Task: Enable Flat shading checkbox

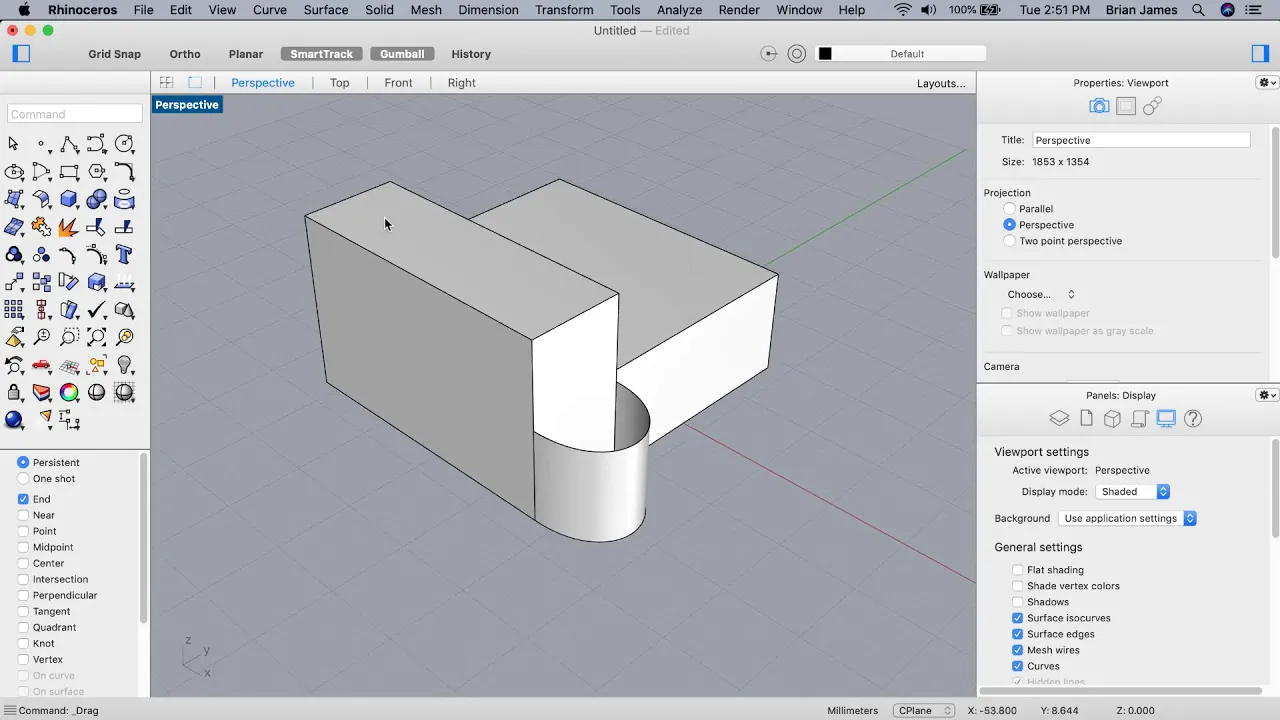Action: coord(1018,570)
